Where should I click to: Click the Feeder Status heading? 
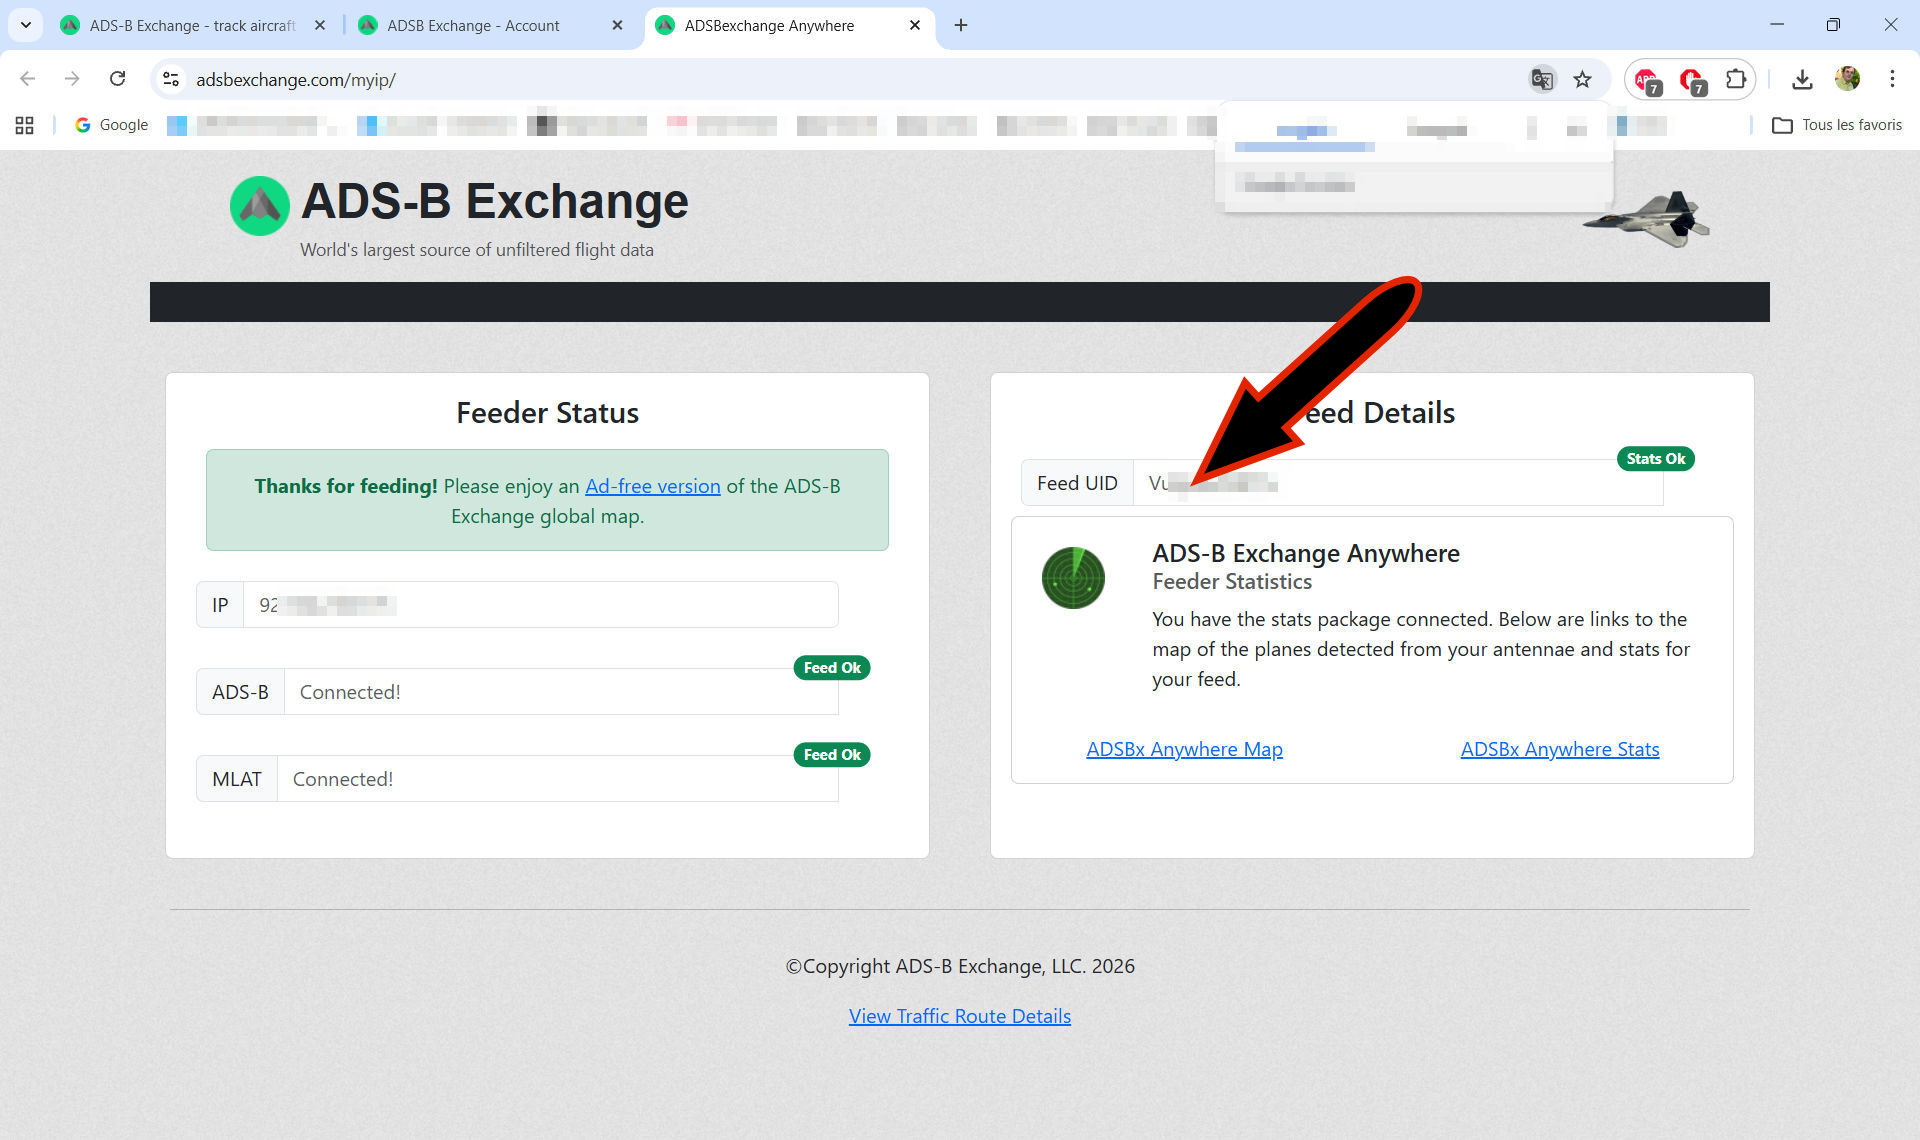click(547, 413)
